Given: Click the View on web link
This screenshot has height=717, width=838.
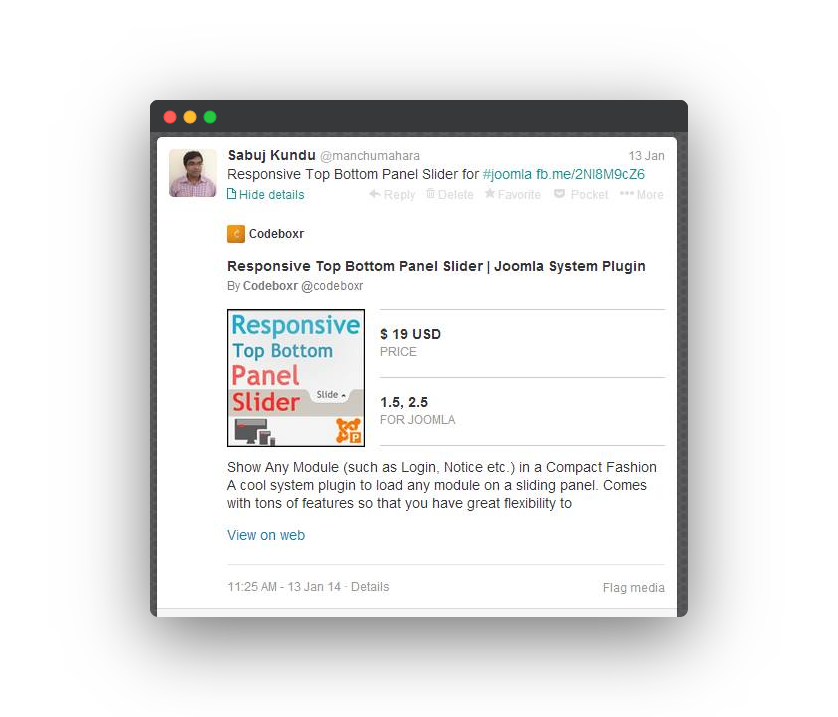Looking at the screenshot, I should 266,535.
